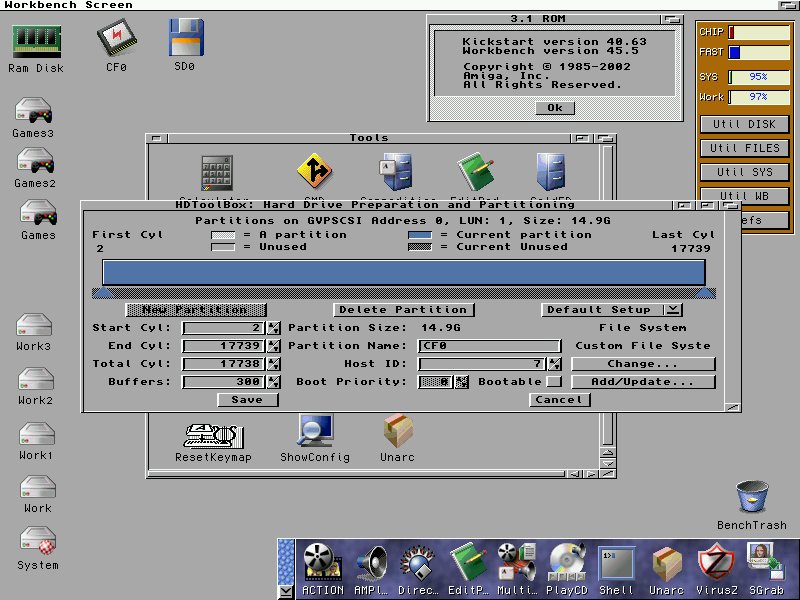800x600 pixels.
Task: Click the Delete Partition button
Action: pos(404,310)
